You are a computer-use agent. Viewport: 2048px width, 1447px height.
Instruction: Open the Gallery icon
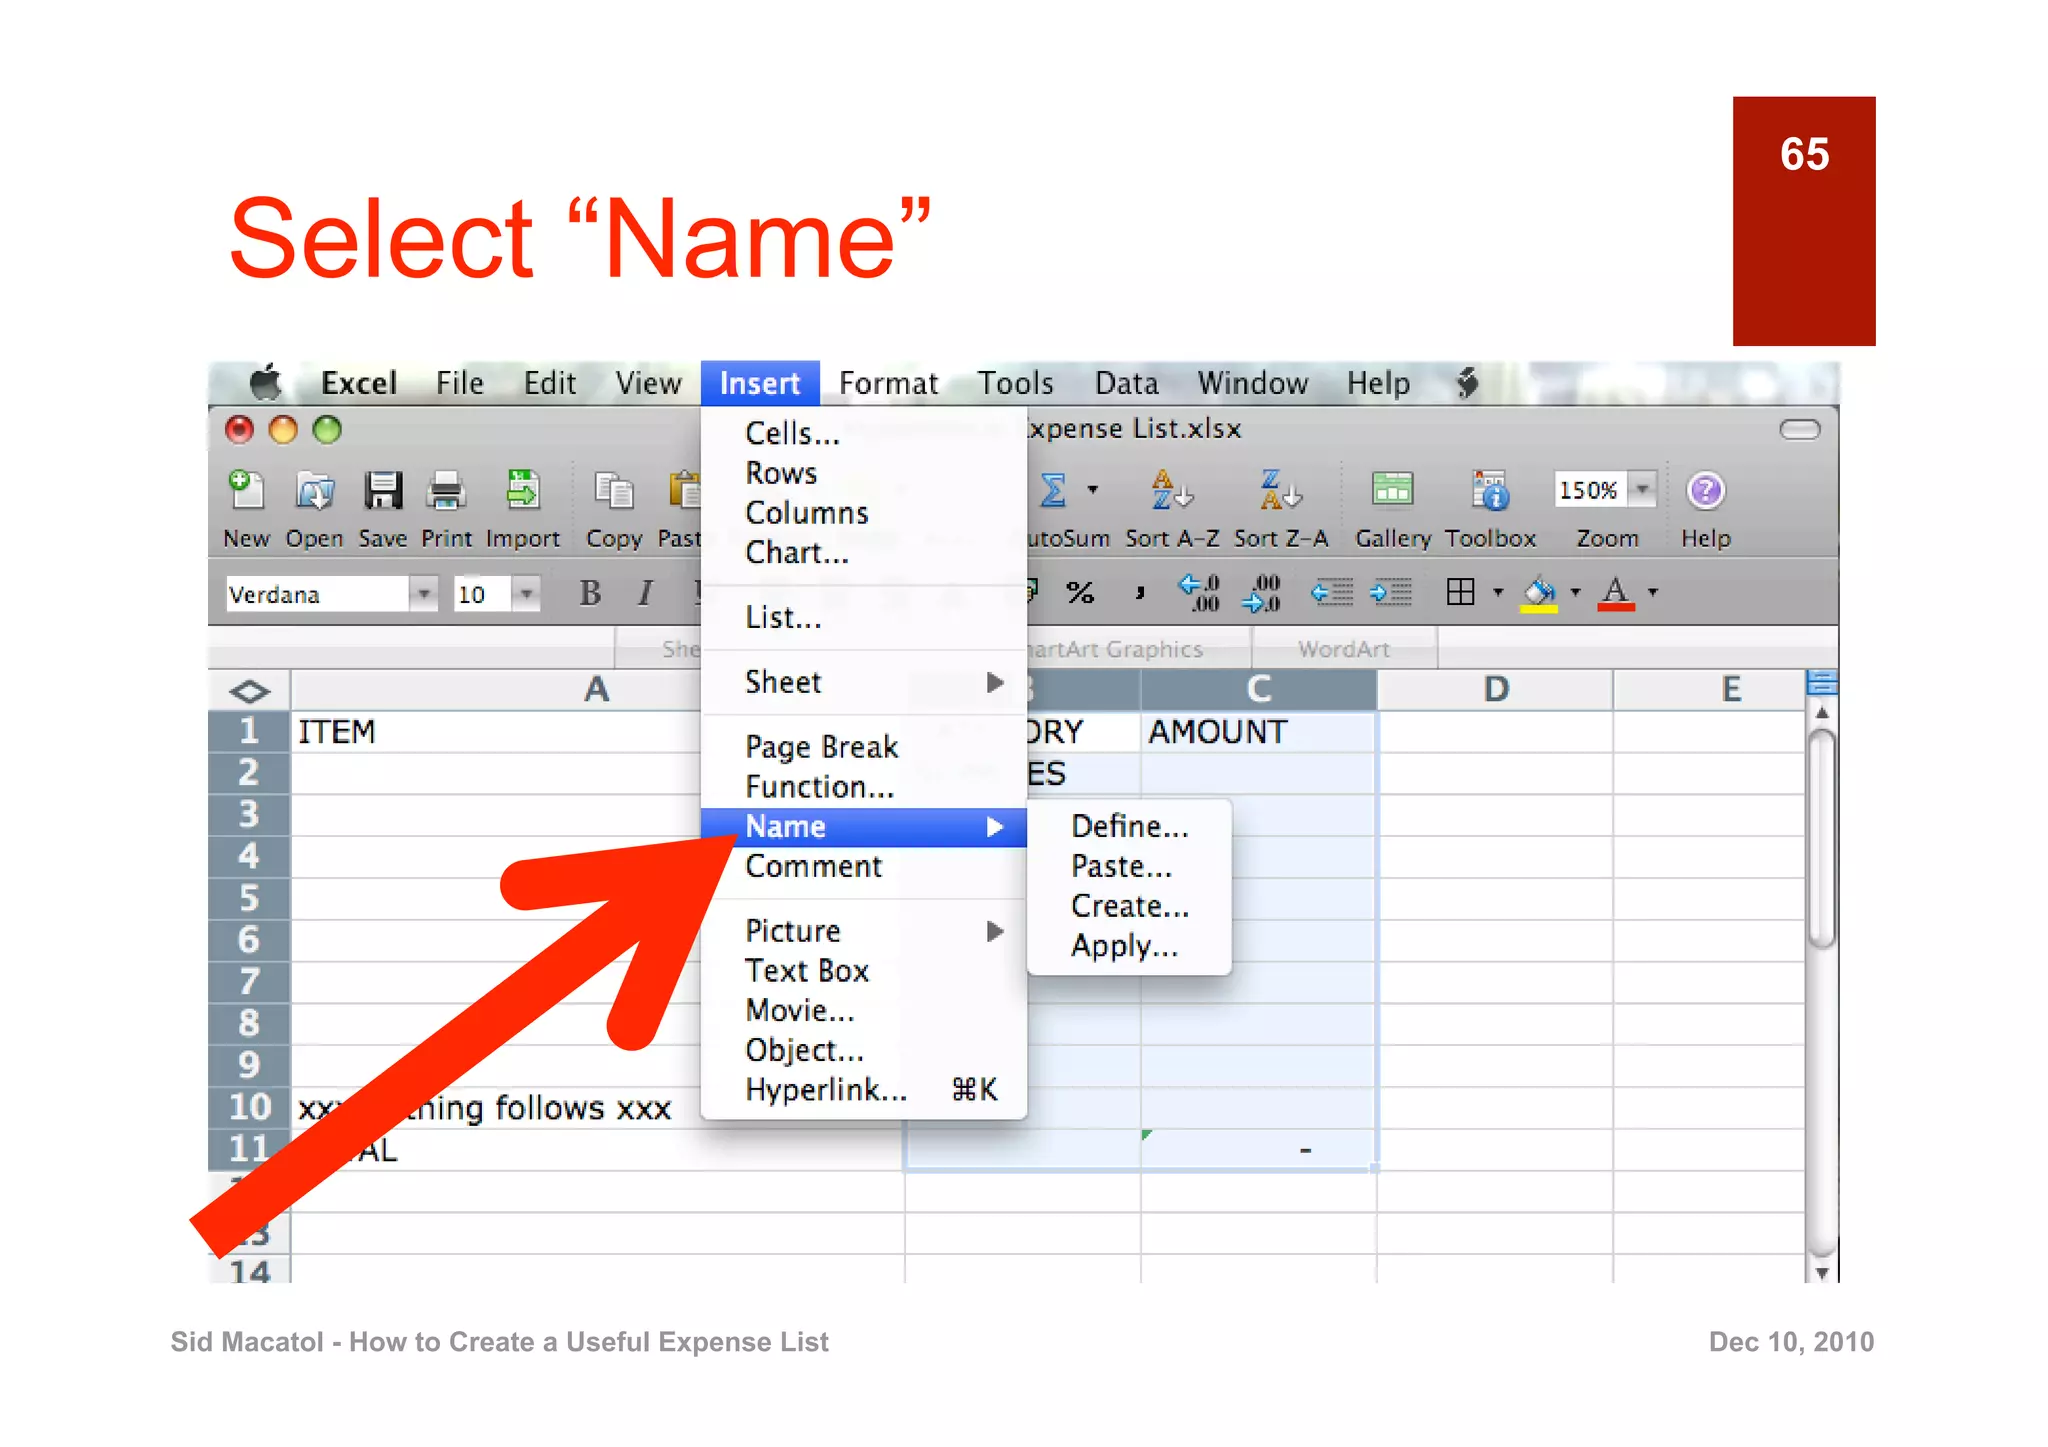[x=1392, y=490]
